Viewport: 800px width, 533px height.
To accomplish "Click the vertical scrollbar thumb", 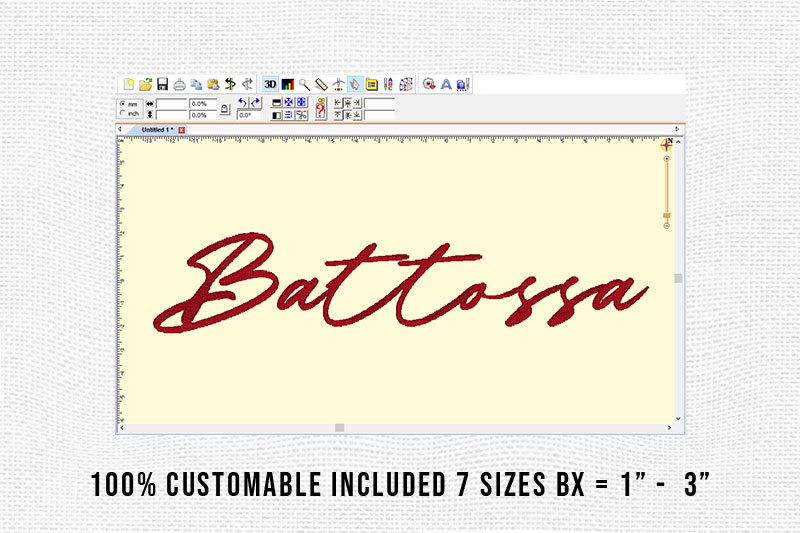I will point(678,278).
